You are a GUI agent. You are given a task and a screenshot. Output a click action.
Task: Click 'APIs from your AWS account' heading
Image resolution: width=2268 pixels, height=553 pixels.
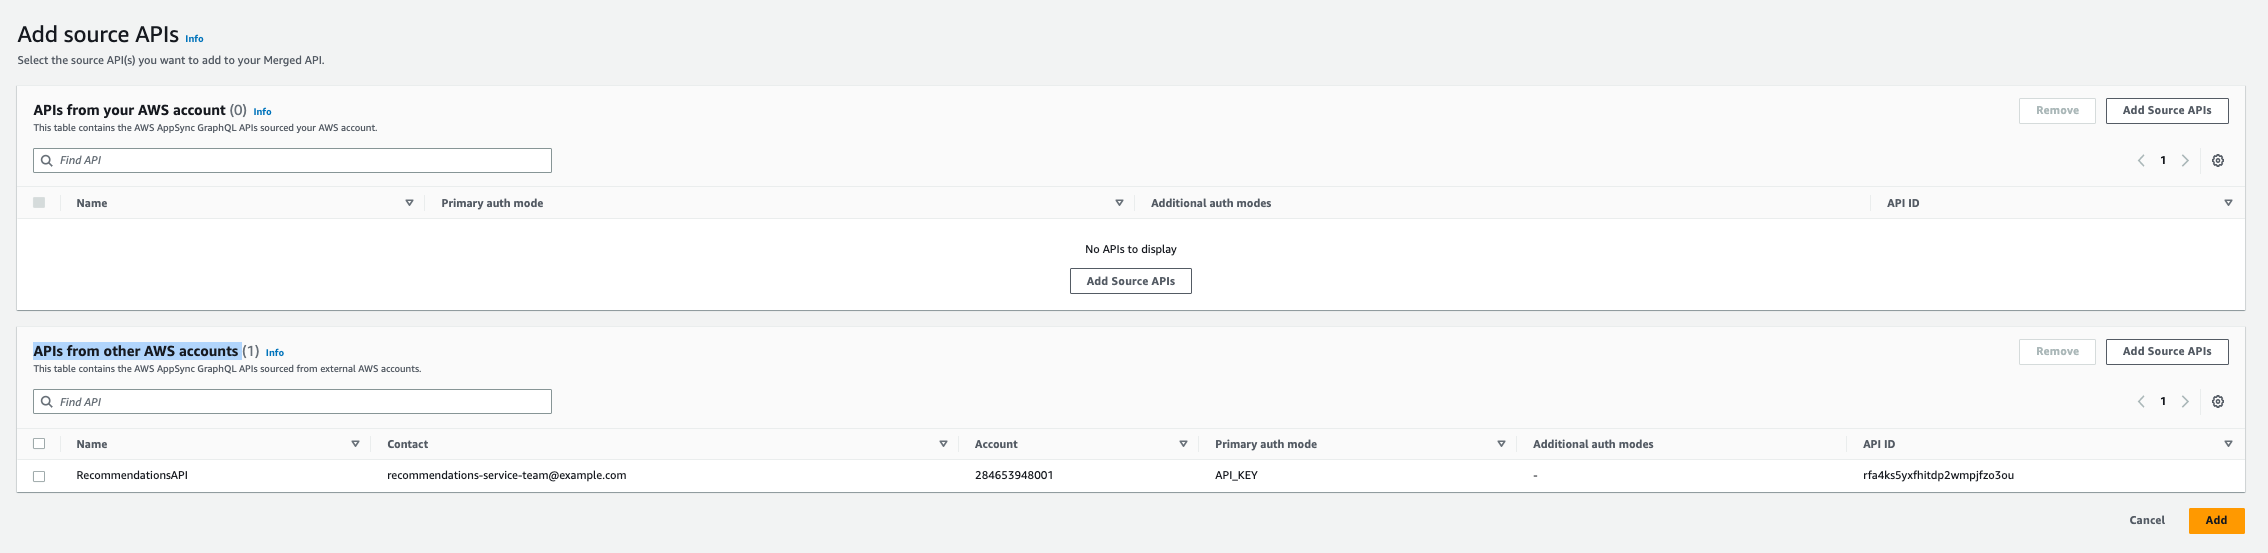130,110
